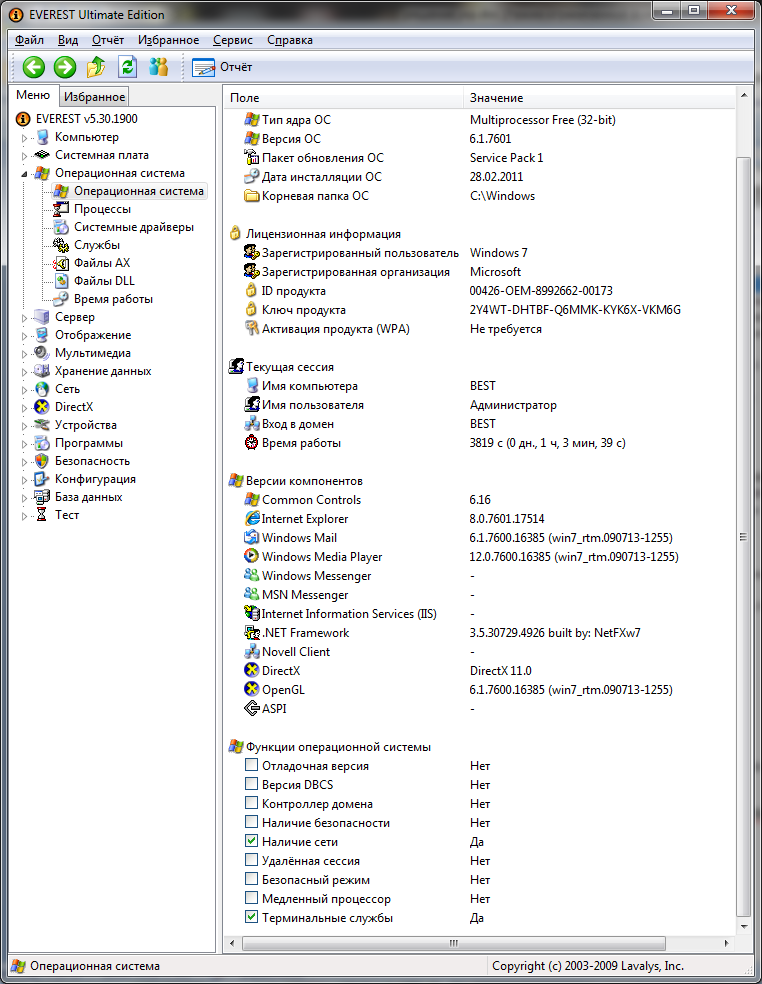Screen dimensions: 762x984
Task: Click the Безопасность shield icon
Action: point(42,461)
